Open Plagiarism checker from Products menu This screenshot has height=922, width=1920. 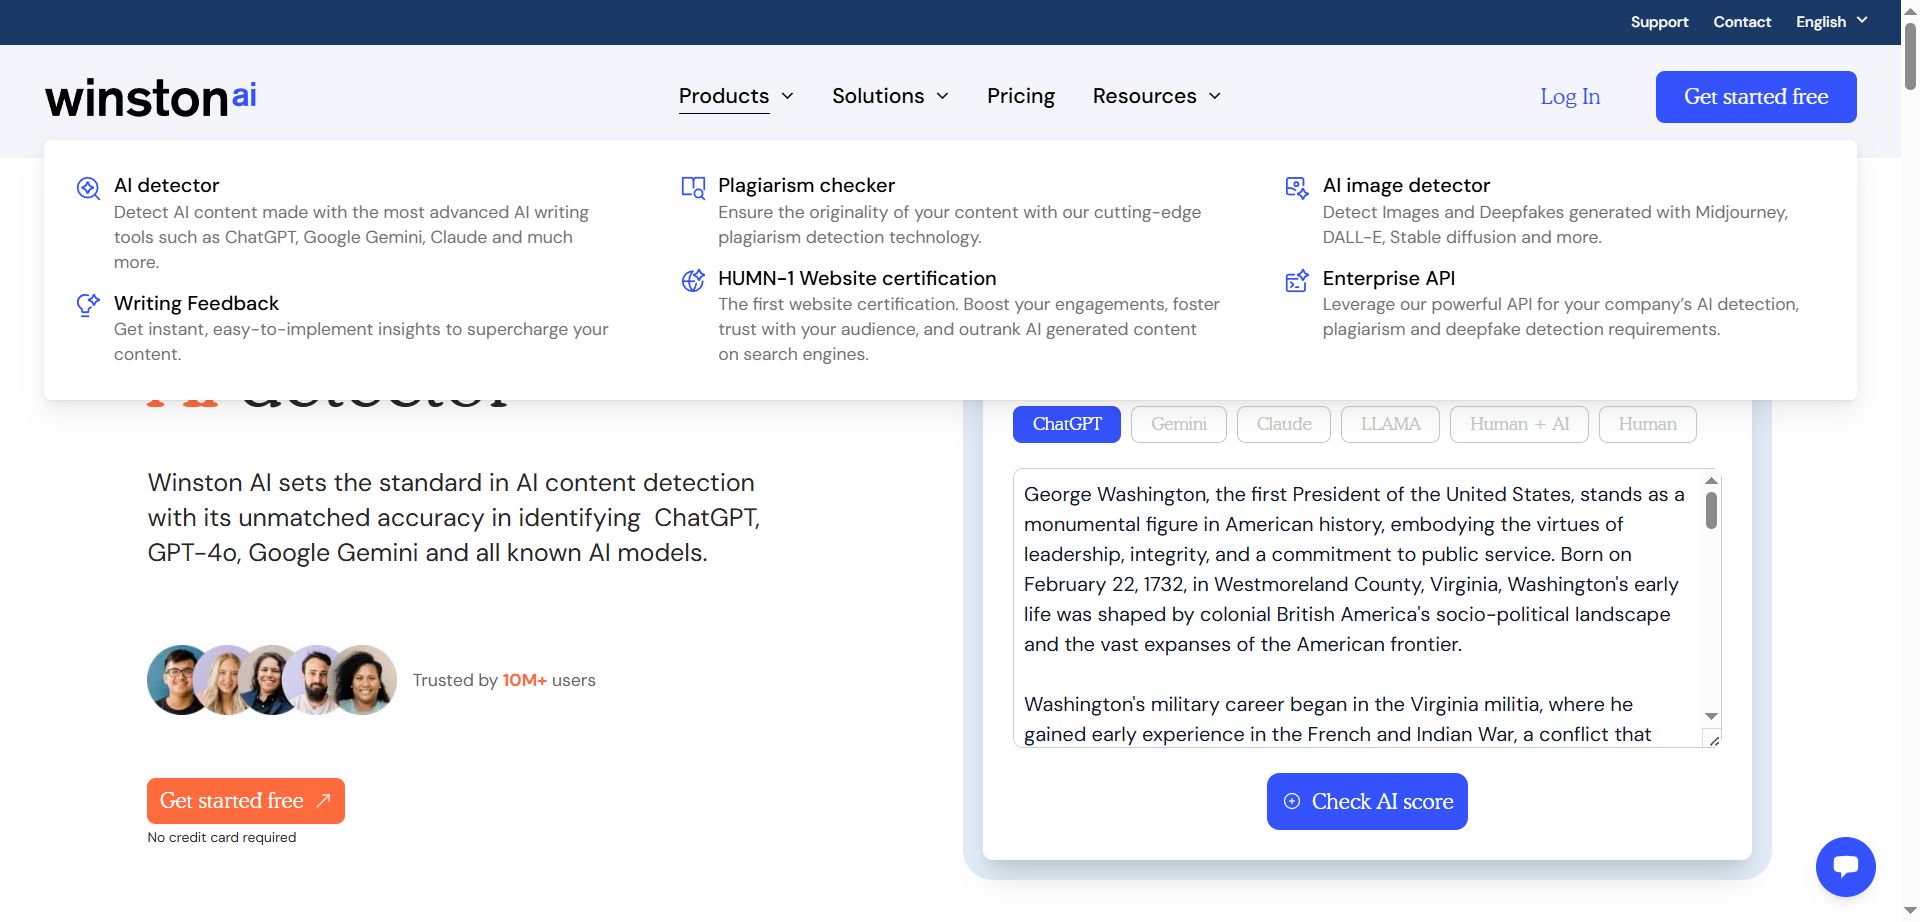[806, 185]
